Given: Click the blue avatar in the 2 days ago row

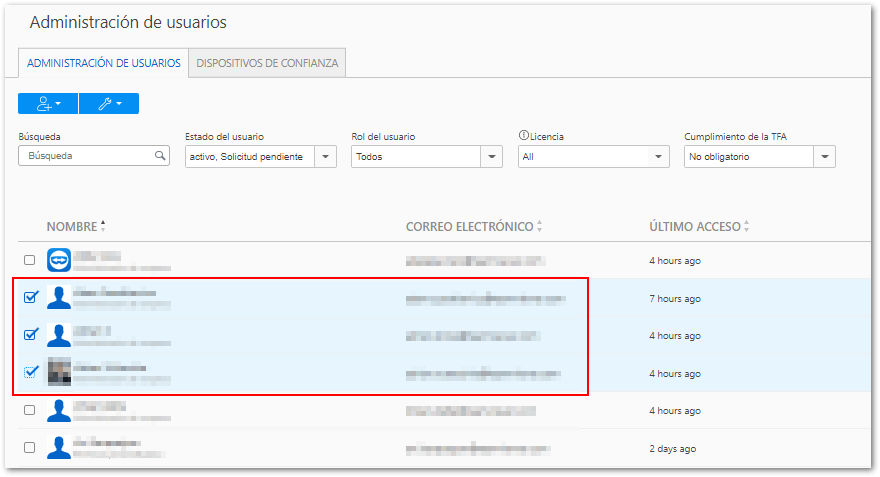Looking at the screenshot, I should click(59, 447).
